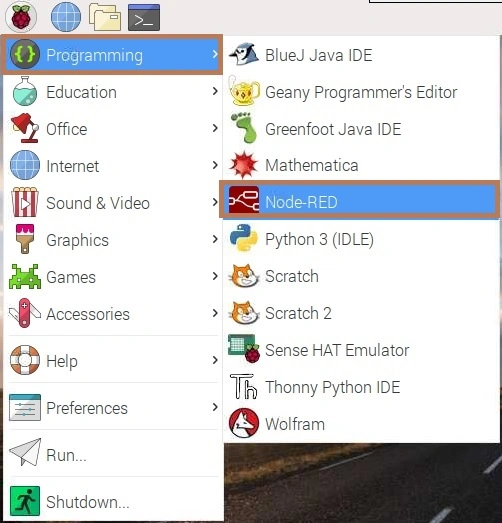The width and height of the screenshot is (502, 523).
Task: Click the Preferences sliders icon
Action: click(x=25, y=407)
